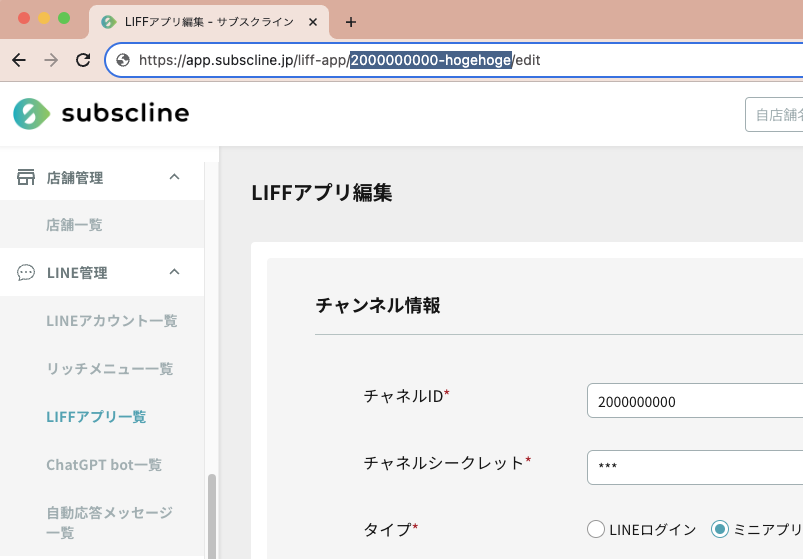Select the LINEログイン radio option
Viewport: 803px width, 559px height.
point(596,529)
